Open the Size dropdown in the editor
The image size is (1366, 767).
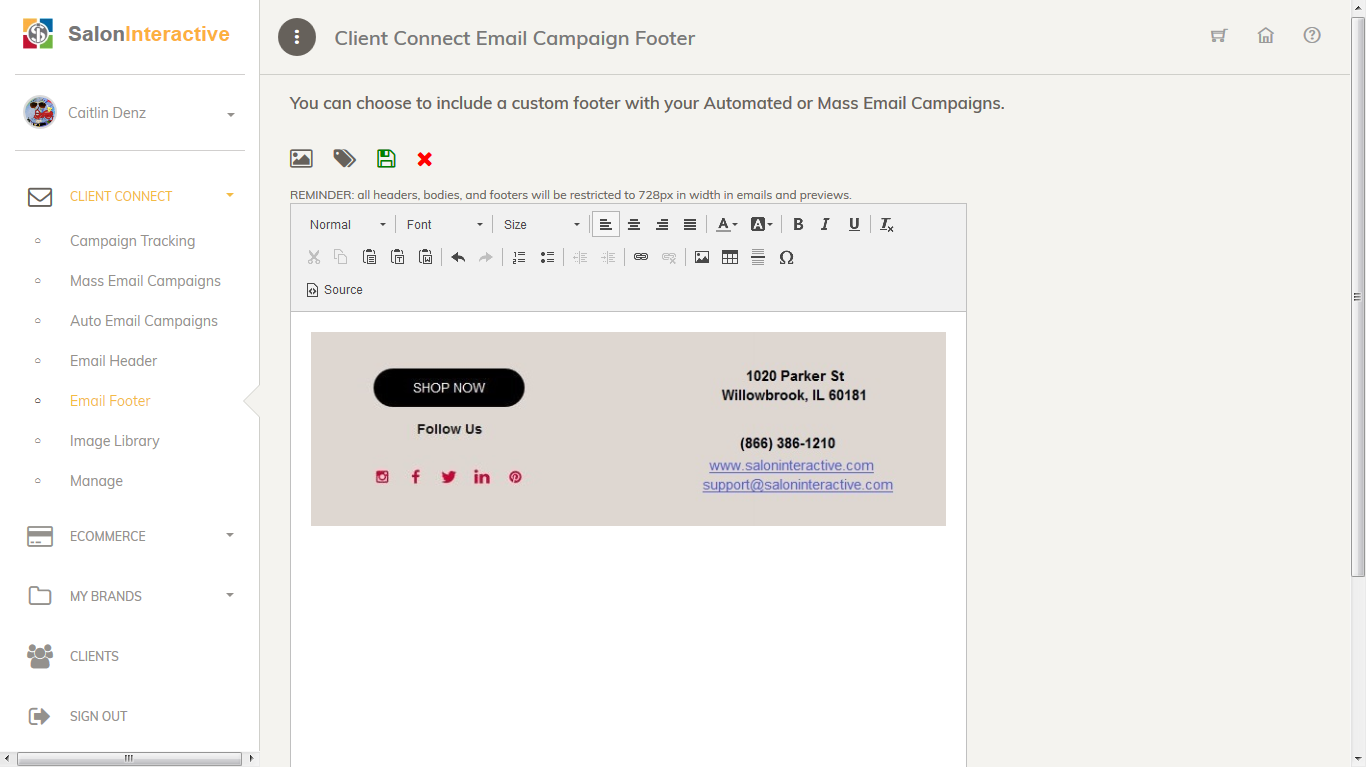[540, 224]
